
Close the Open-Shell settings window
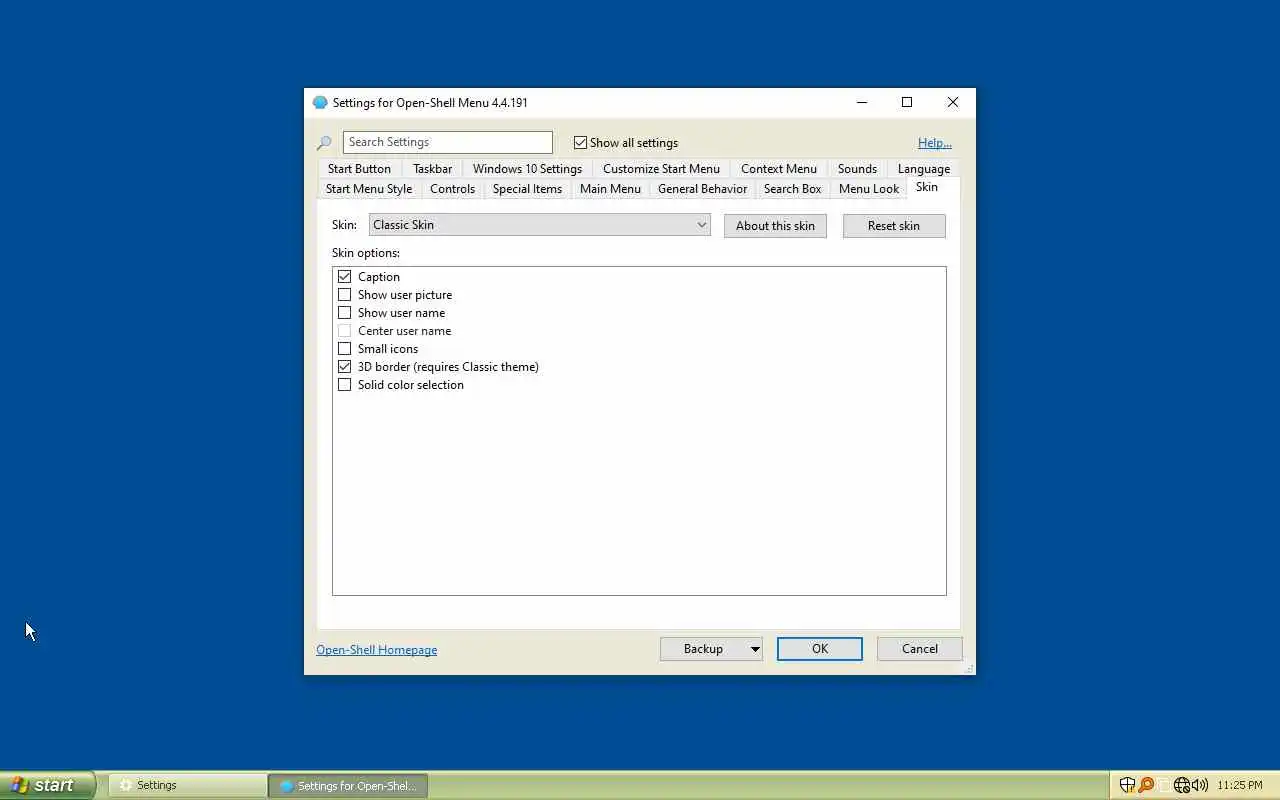pos(953,102)
